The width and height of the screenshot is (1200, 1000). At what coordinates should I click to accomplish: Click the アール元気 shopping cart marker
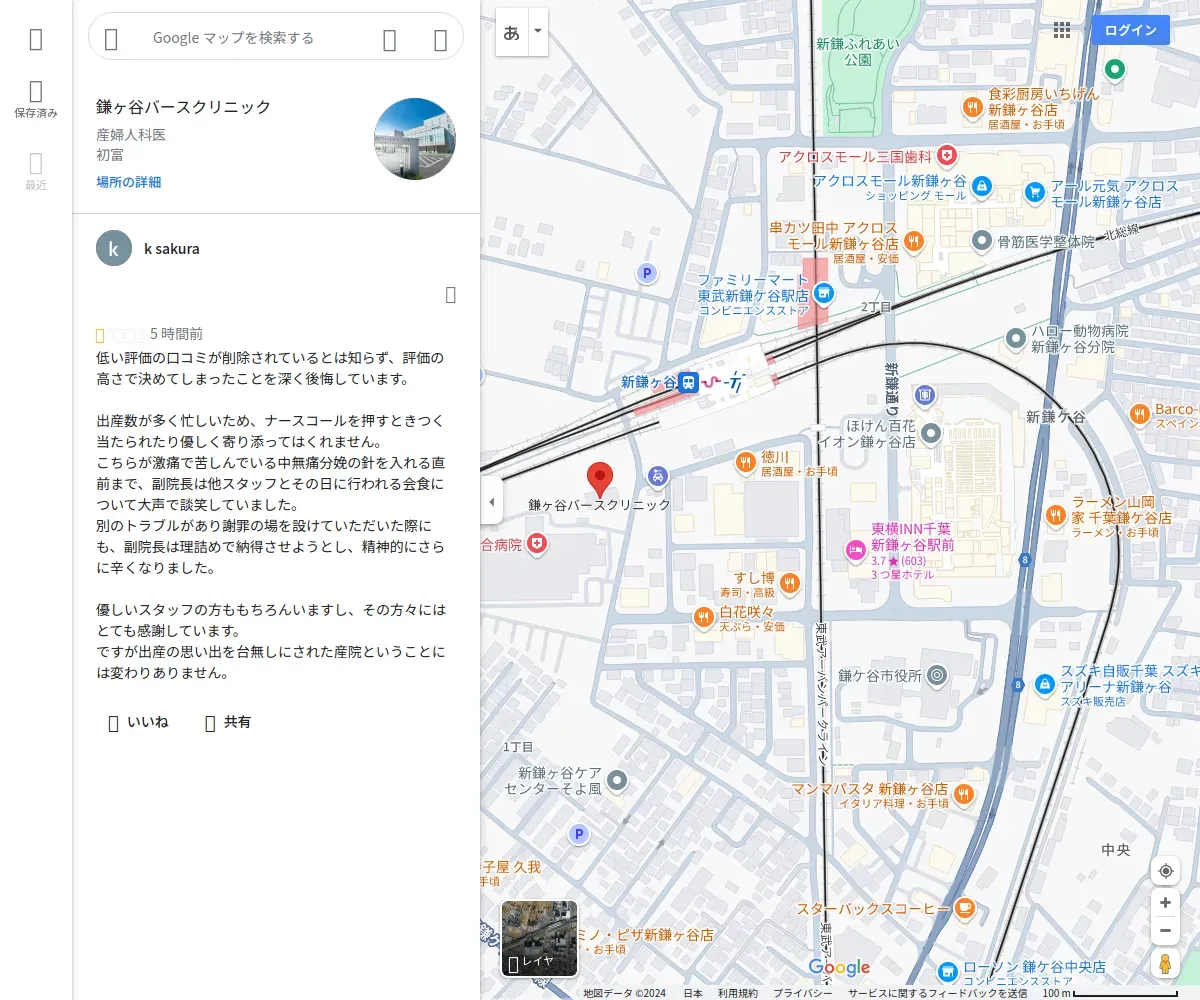(1035, 190)
